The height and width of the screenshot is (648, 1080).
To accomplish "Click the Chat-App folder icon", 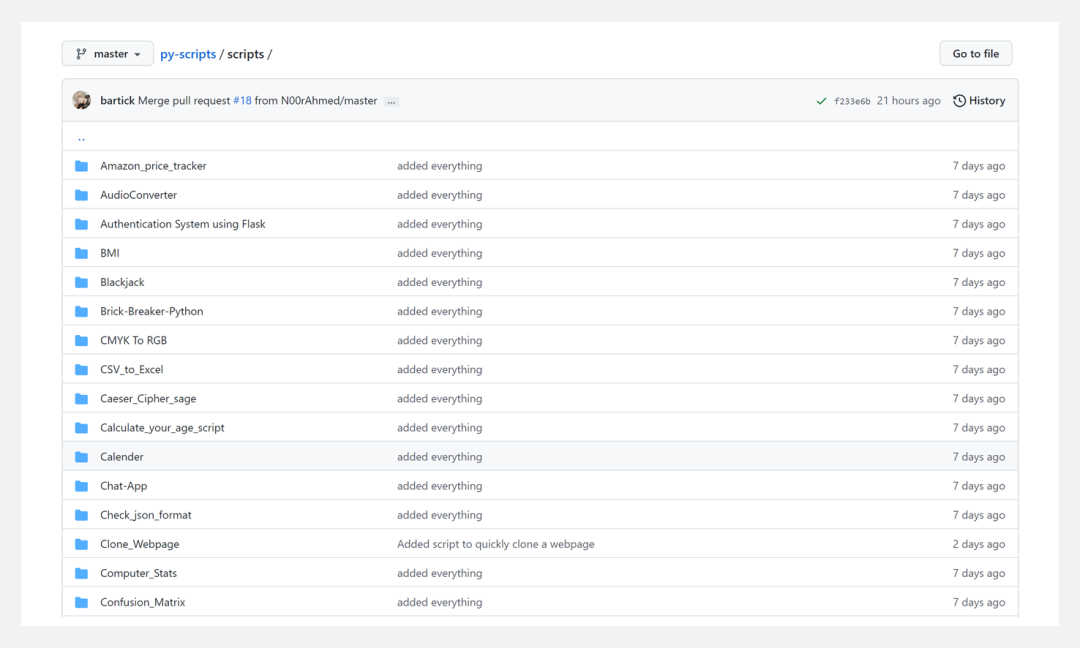I will coord(82,486).
